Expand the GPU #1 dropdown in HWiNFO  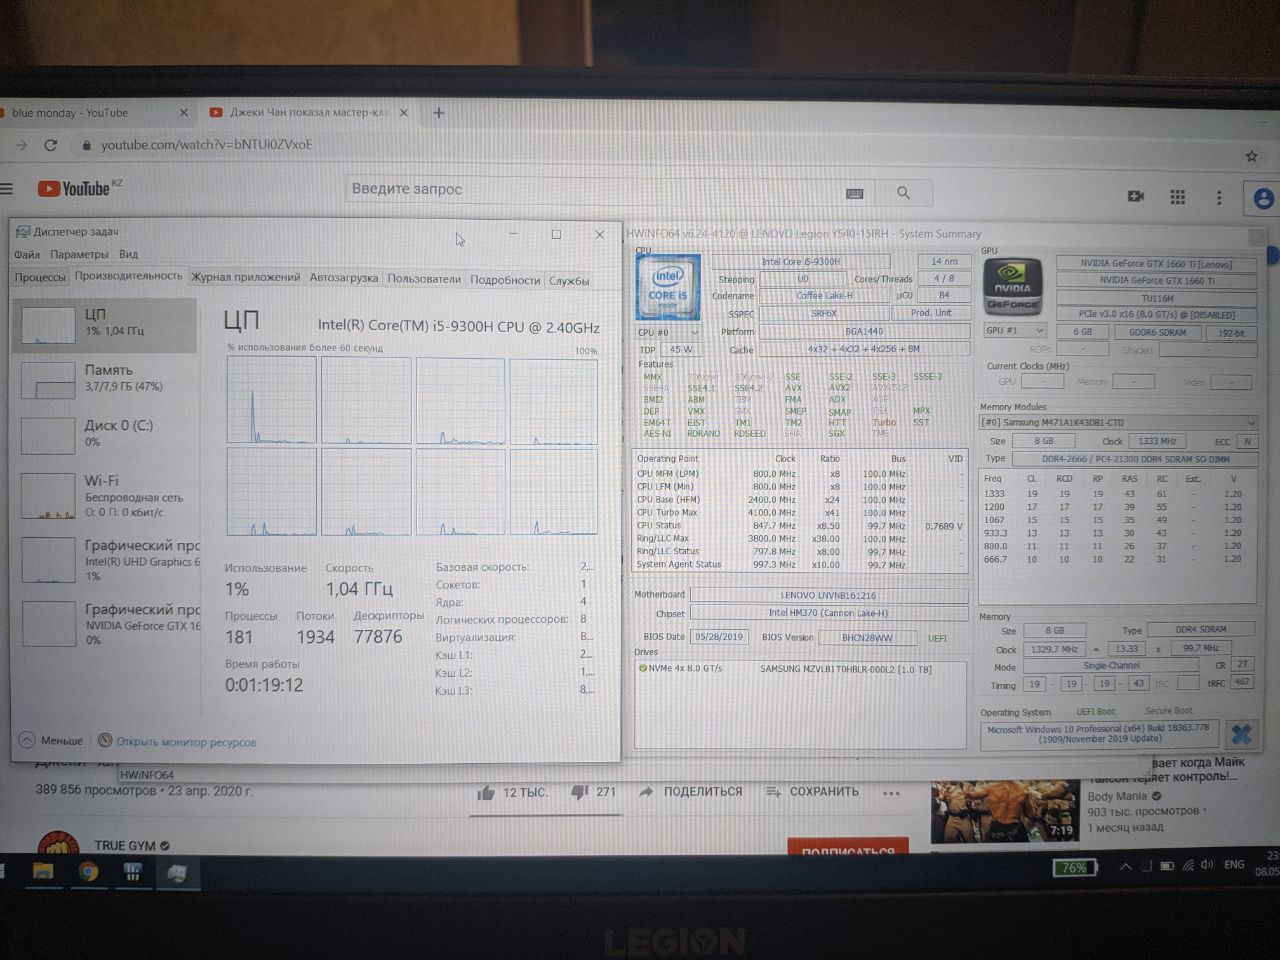[1014, 330]
